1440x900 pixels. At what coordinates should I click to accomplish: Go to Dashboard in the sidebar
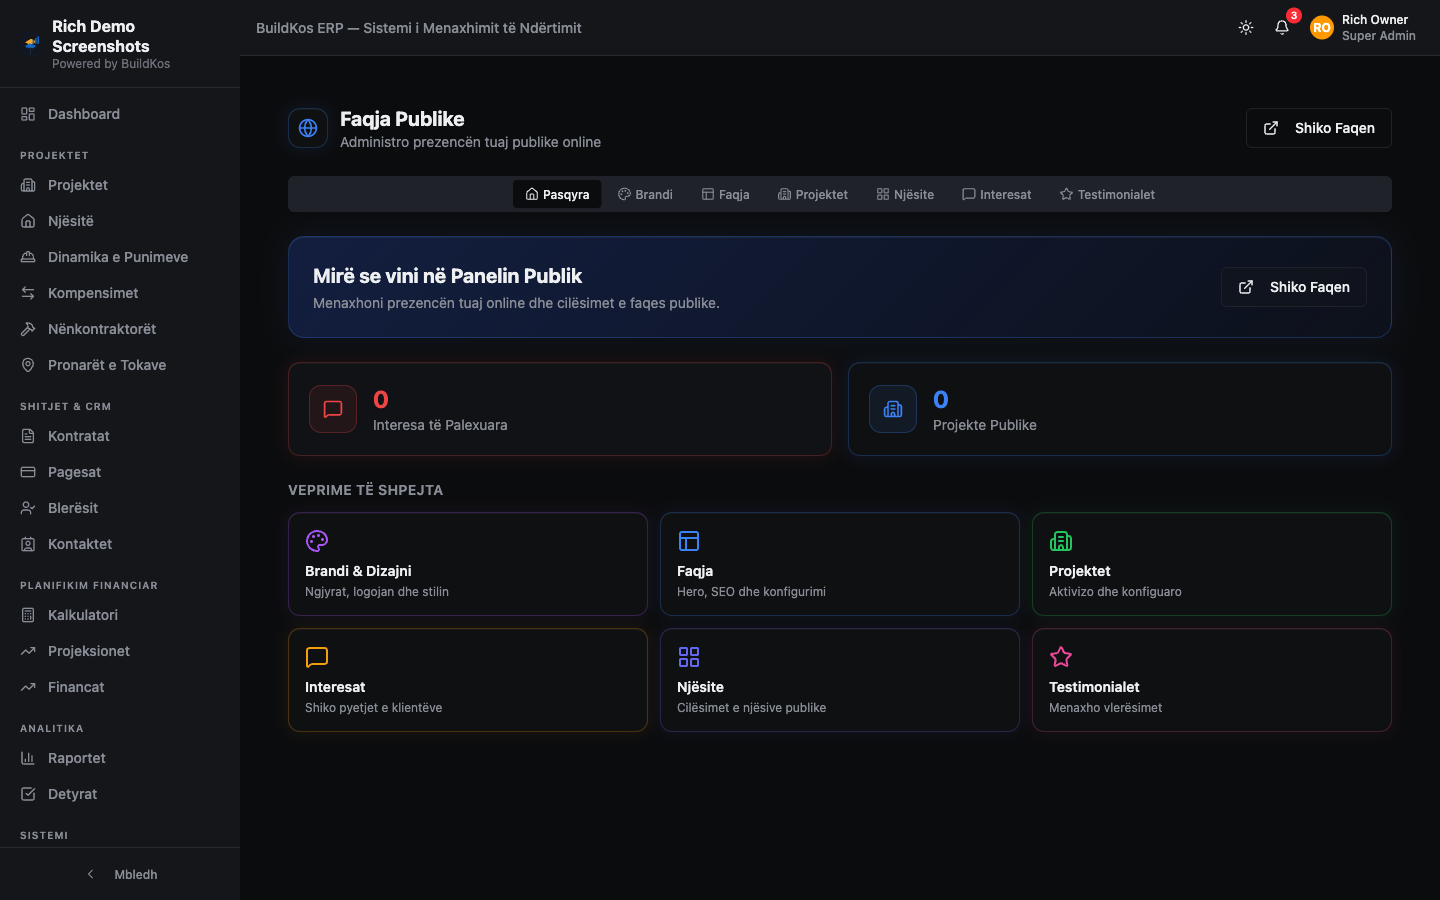tap(120, 114)
